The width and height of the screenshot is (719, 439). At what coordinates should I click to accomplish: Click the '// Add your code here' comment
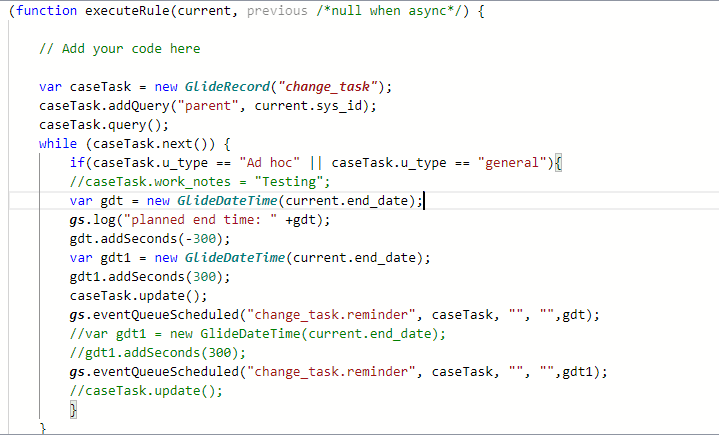120,49
